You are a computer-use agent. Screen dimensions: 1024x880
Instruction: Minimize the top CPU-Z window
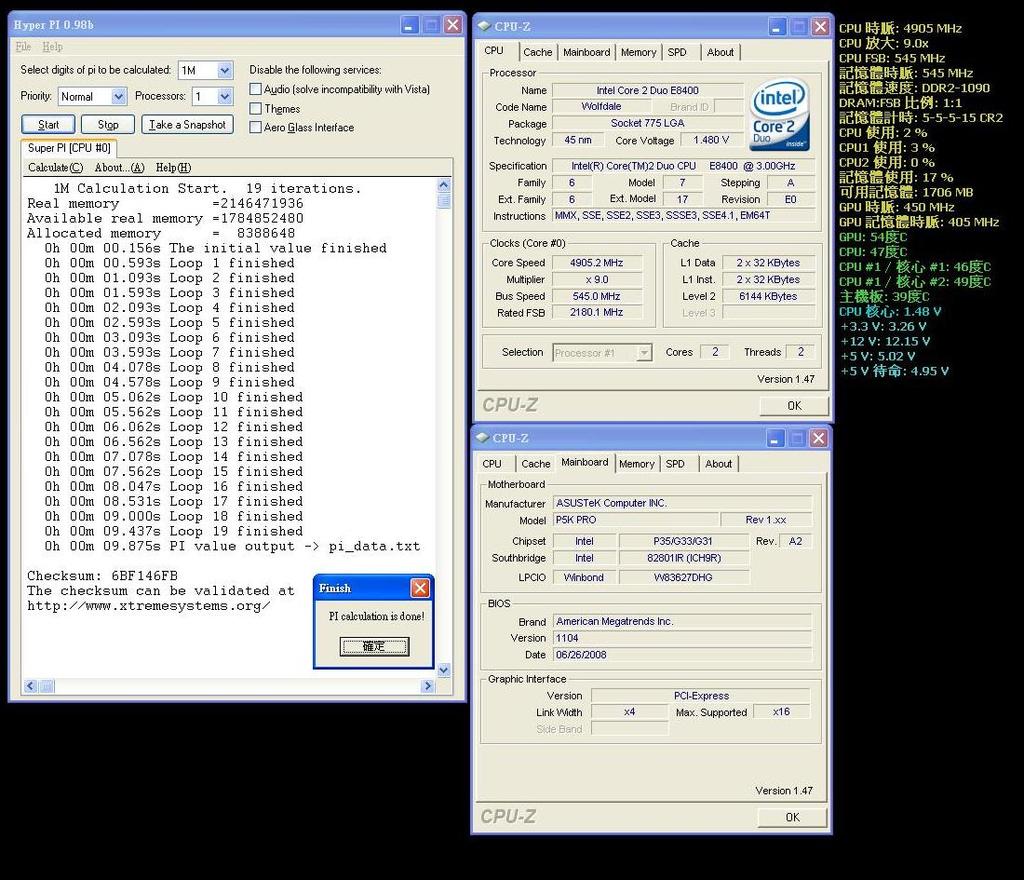pos(776,27)
